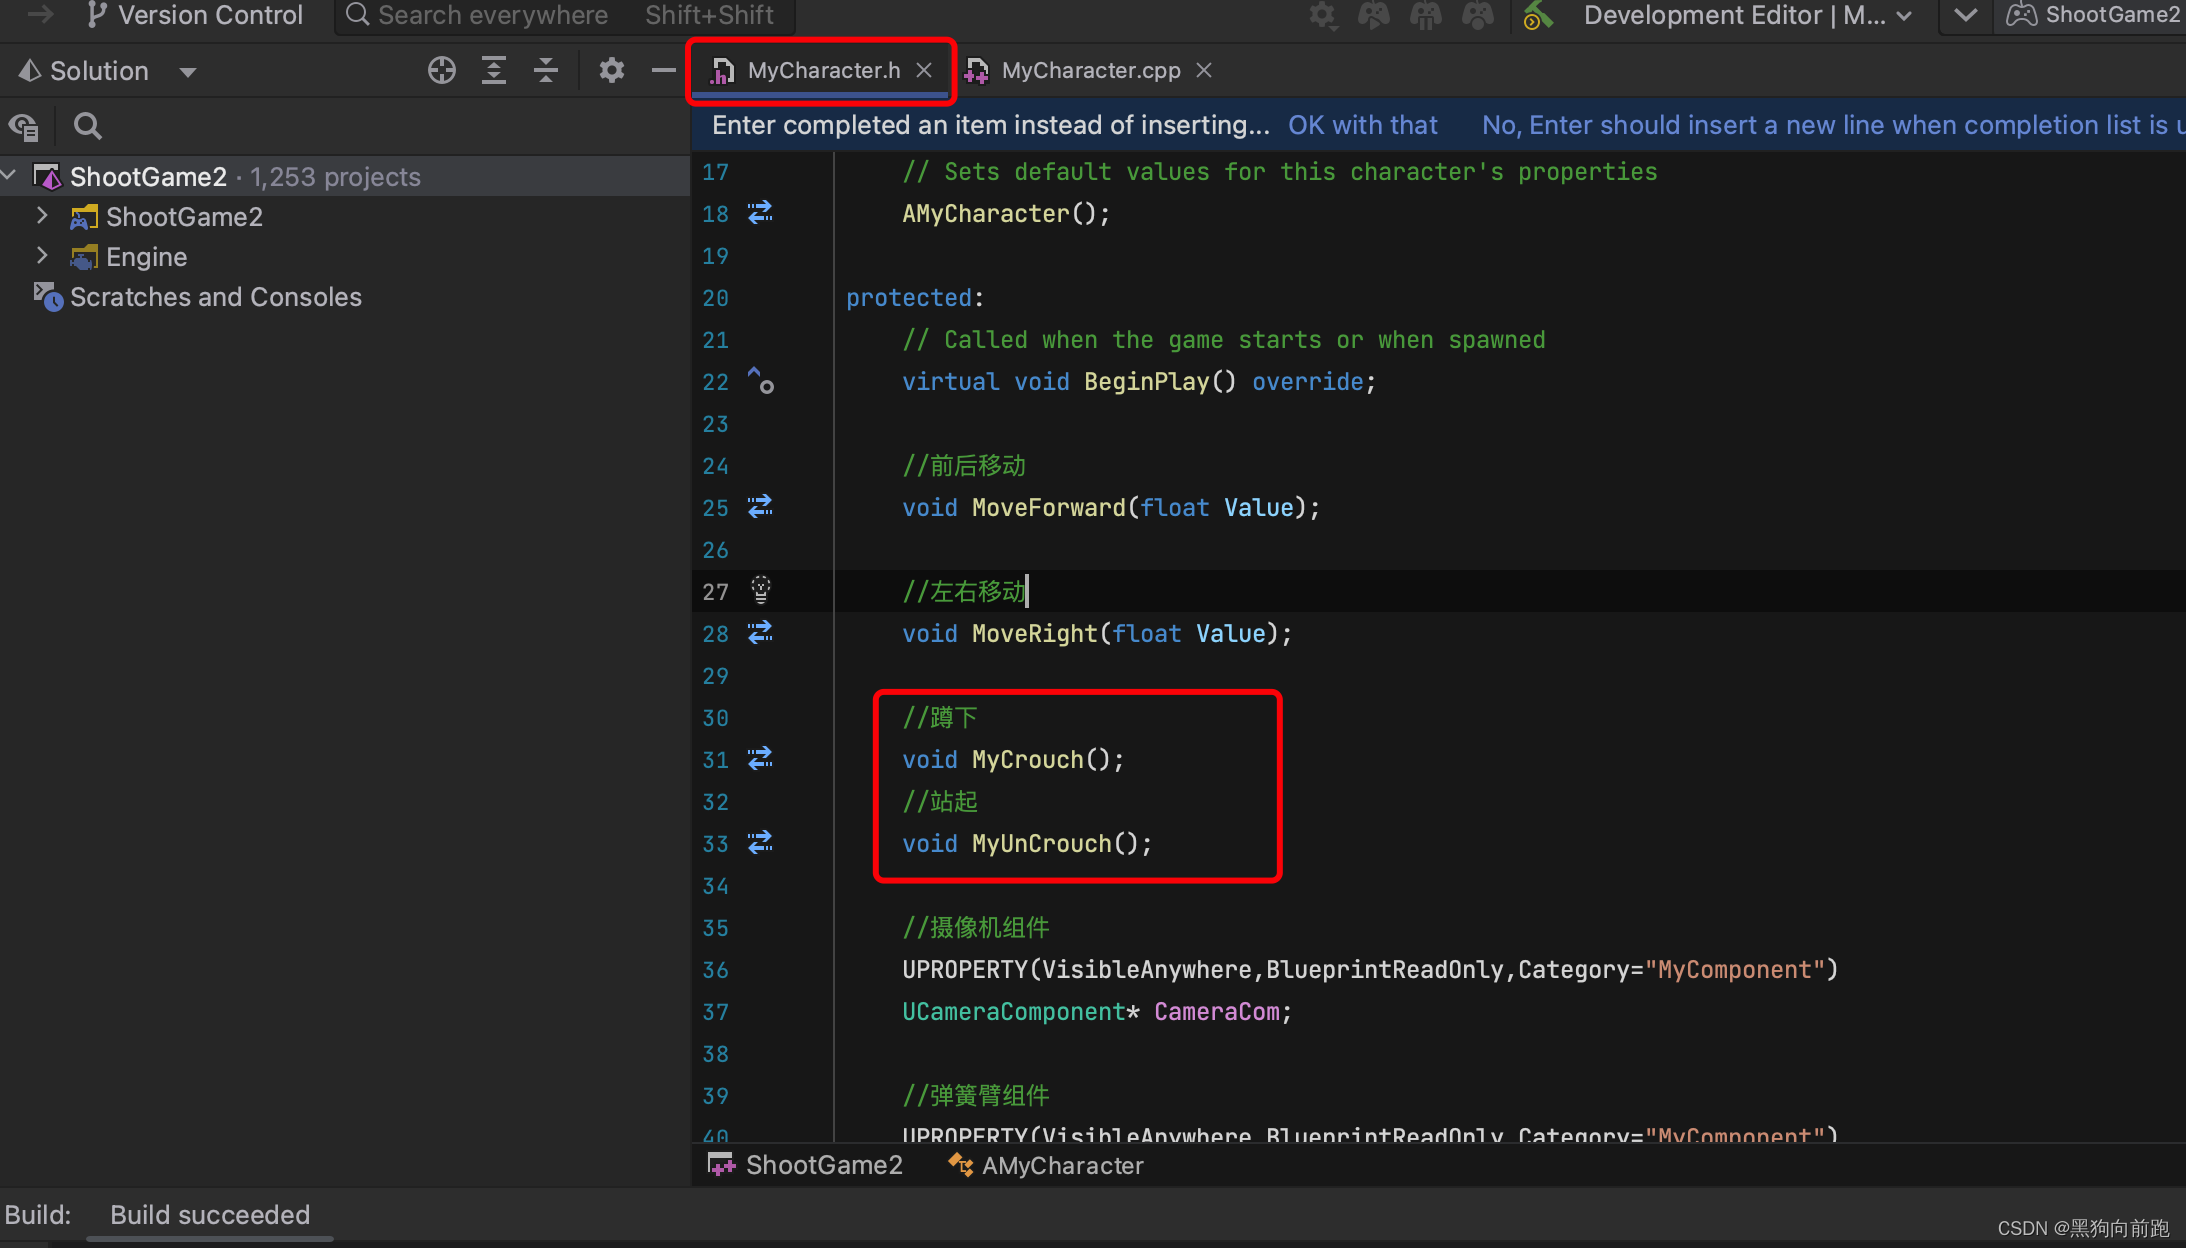The image size is (2186, 1248).
Task: Locate opened file using the crosshair icon
Action: pos(441,70)
